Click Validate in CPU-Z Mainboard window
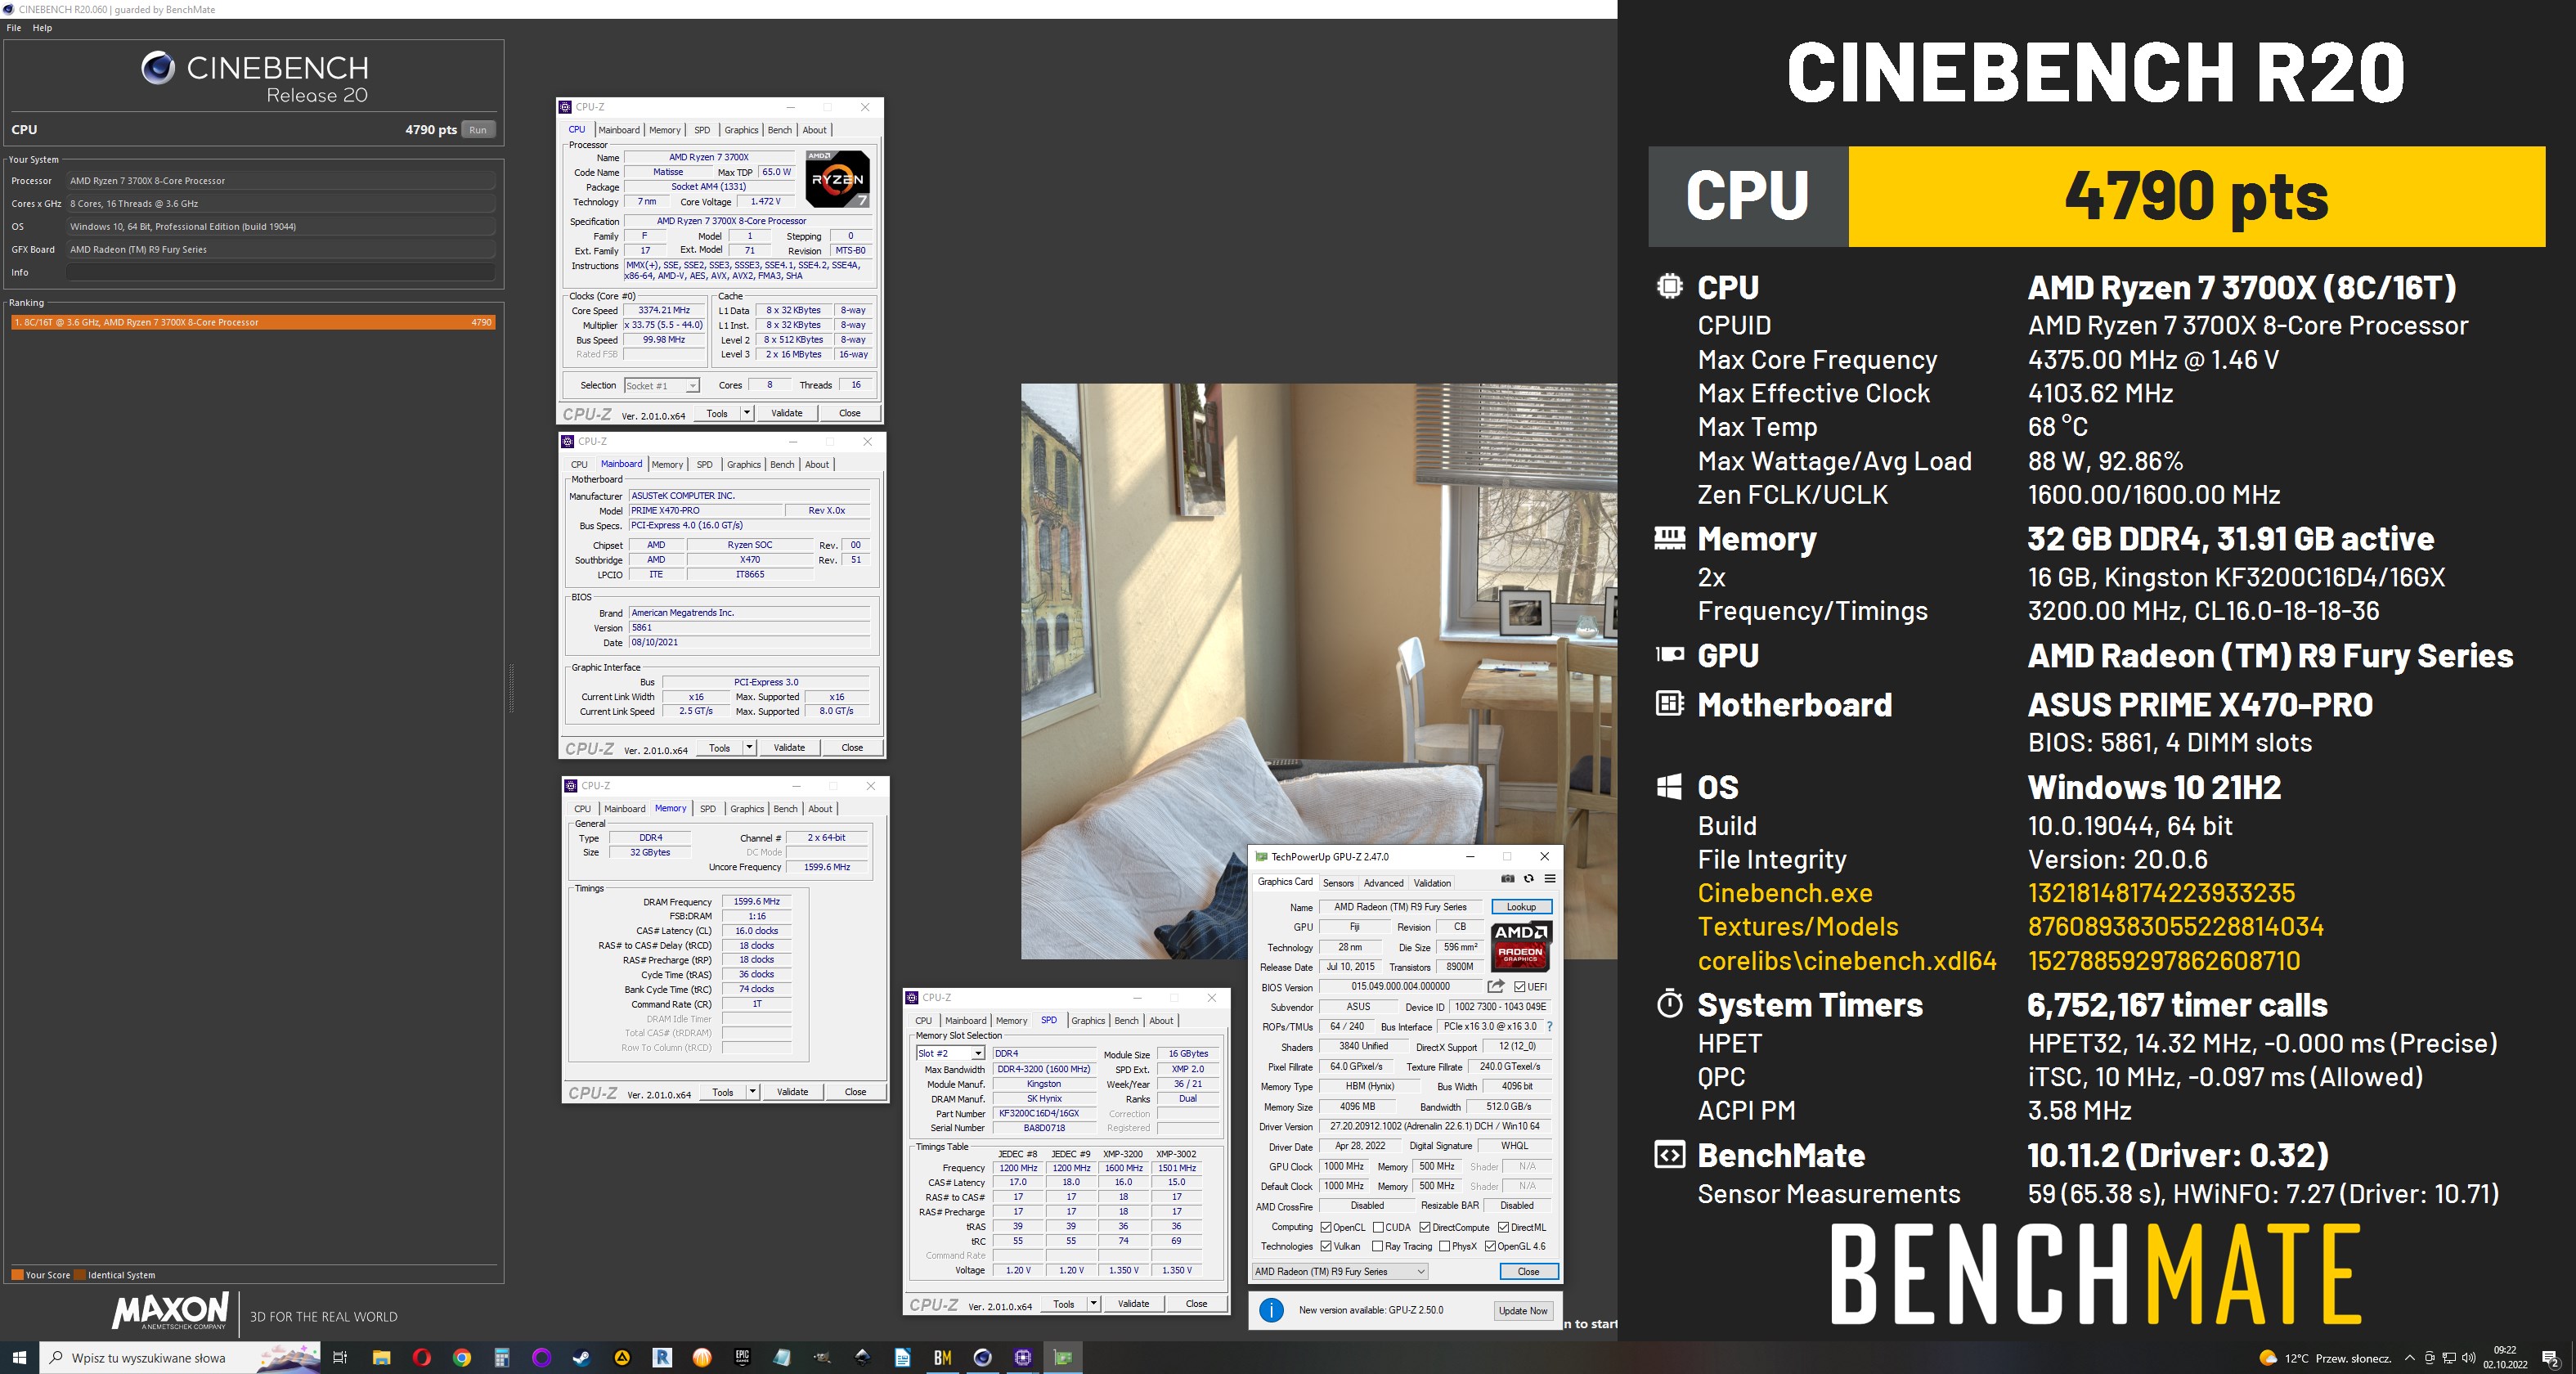2576x1374 pixels. pos(789,747)
